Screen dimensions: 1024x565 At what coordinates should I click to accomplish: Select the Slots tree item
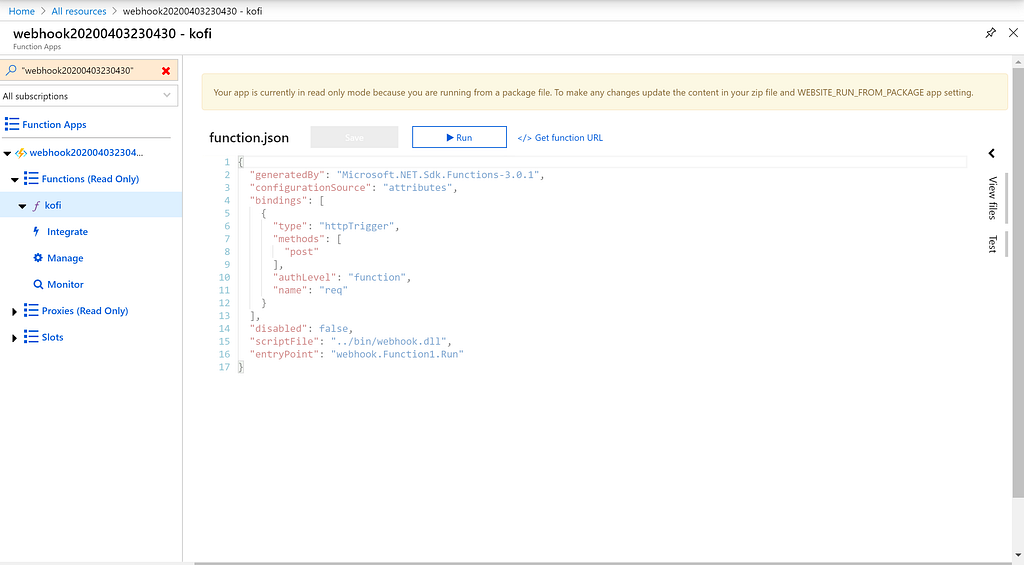pos(52,337)
